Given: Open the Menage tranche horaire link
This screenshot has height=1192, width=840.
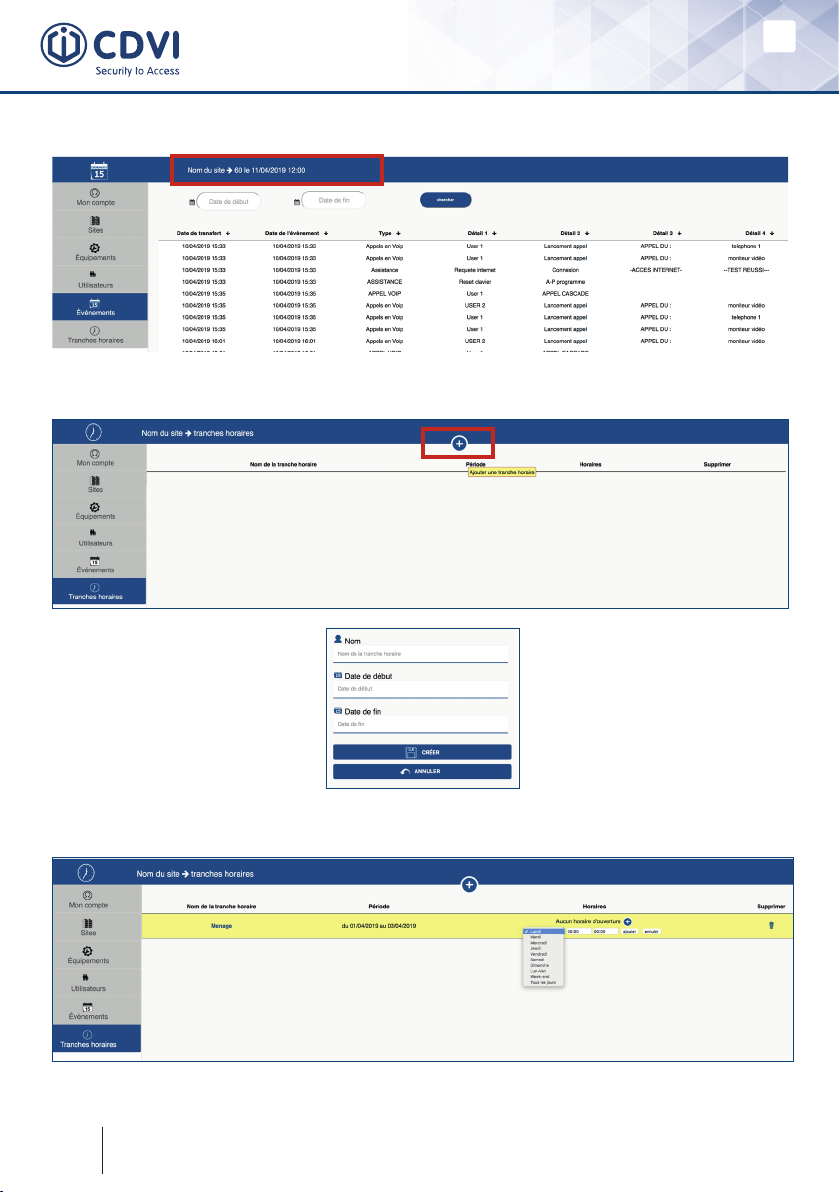Looking at the screenshot, I should pos(221,926).
